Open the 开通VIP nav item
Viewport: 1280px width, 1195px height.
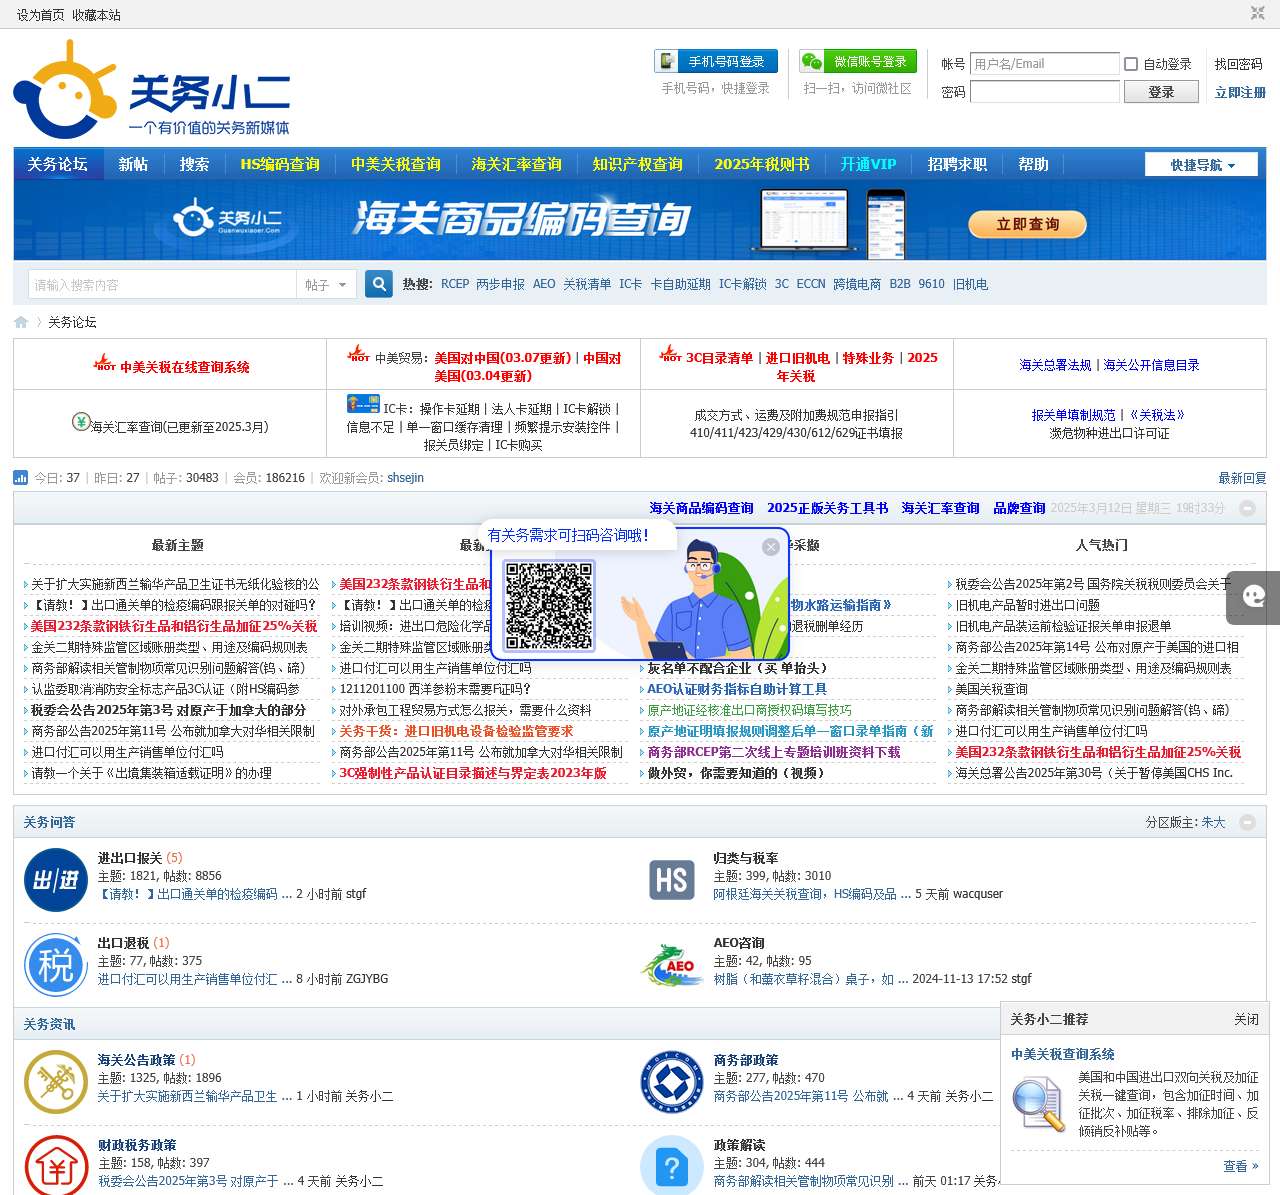click(868, 164)
